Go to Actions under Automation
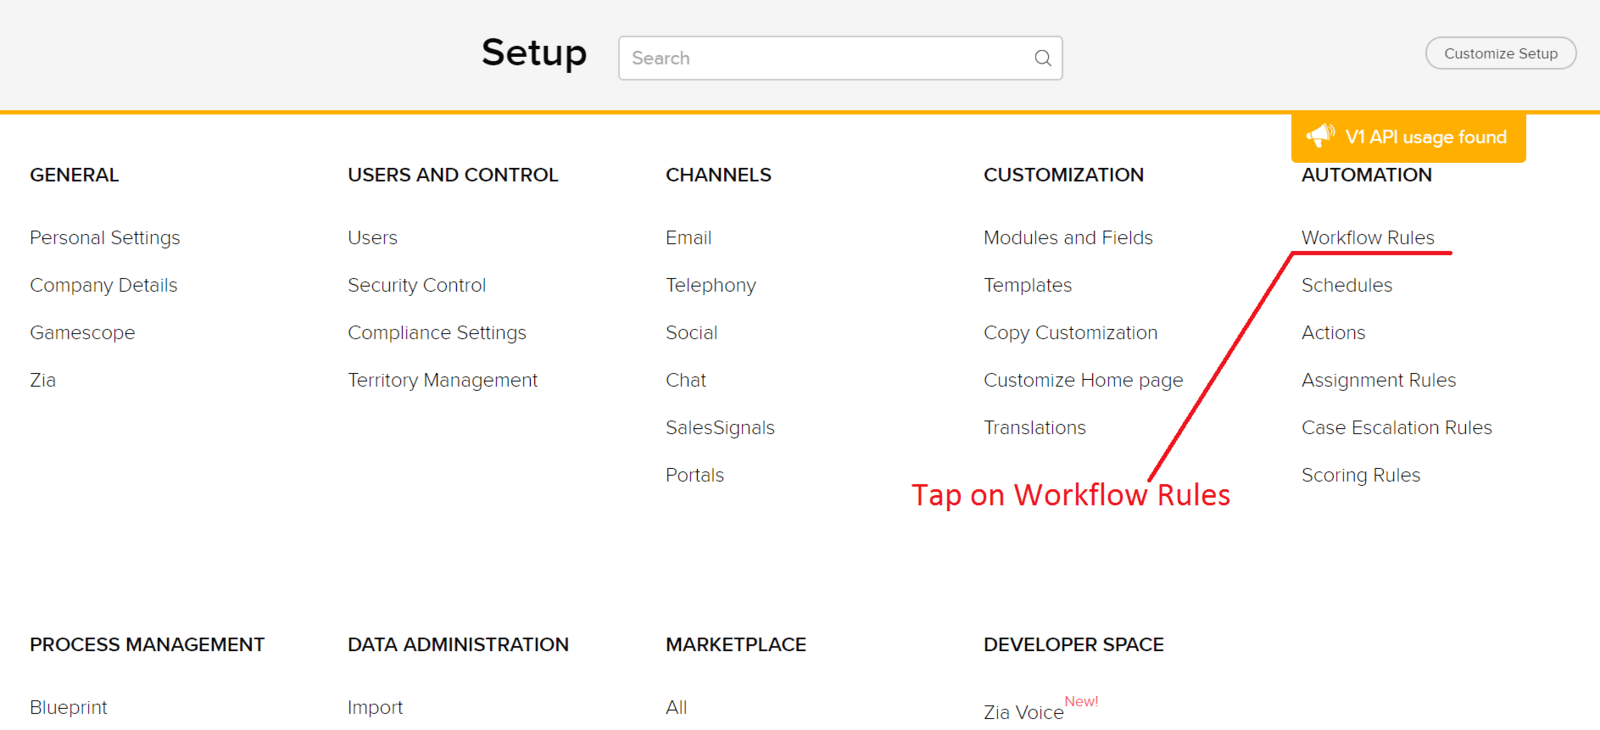 click(x=1334, y=333)
